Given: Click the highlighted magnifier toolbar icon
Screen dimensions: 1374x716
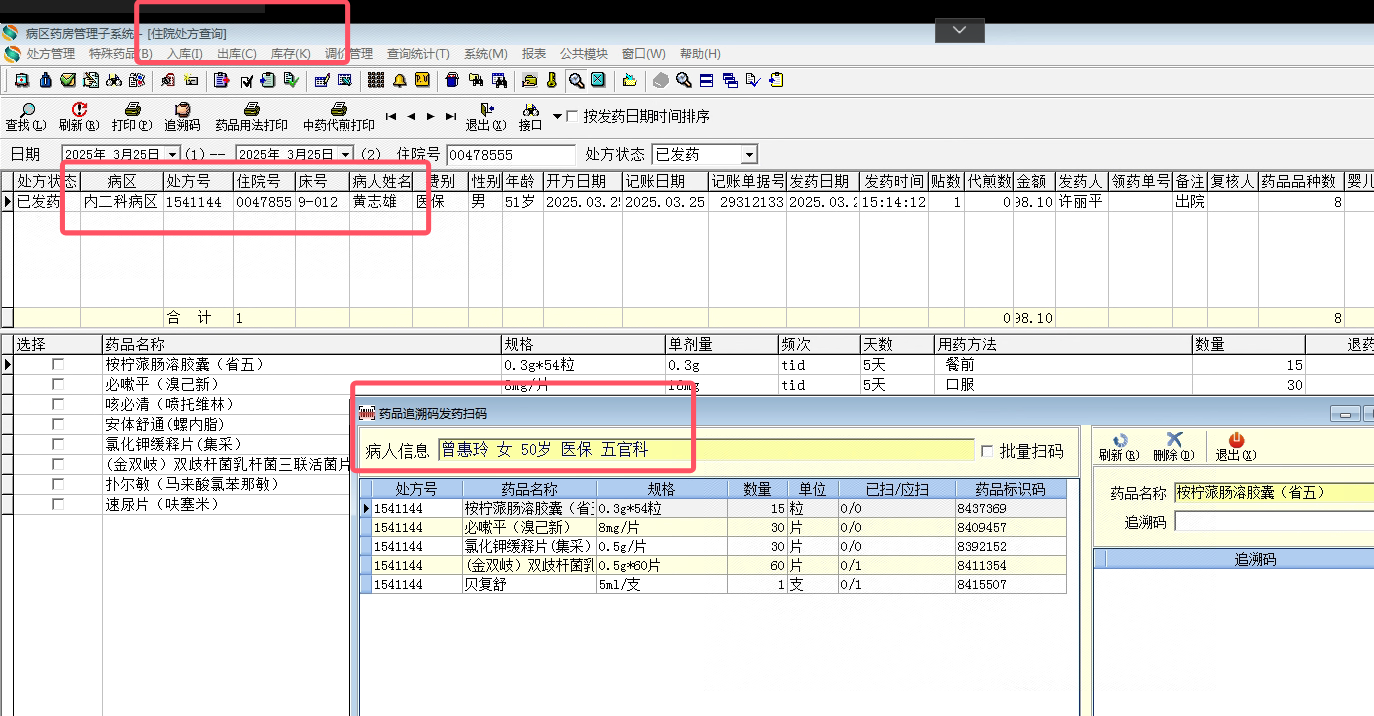Looking at the screenshot, I should 577,80.
